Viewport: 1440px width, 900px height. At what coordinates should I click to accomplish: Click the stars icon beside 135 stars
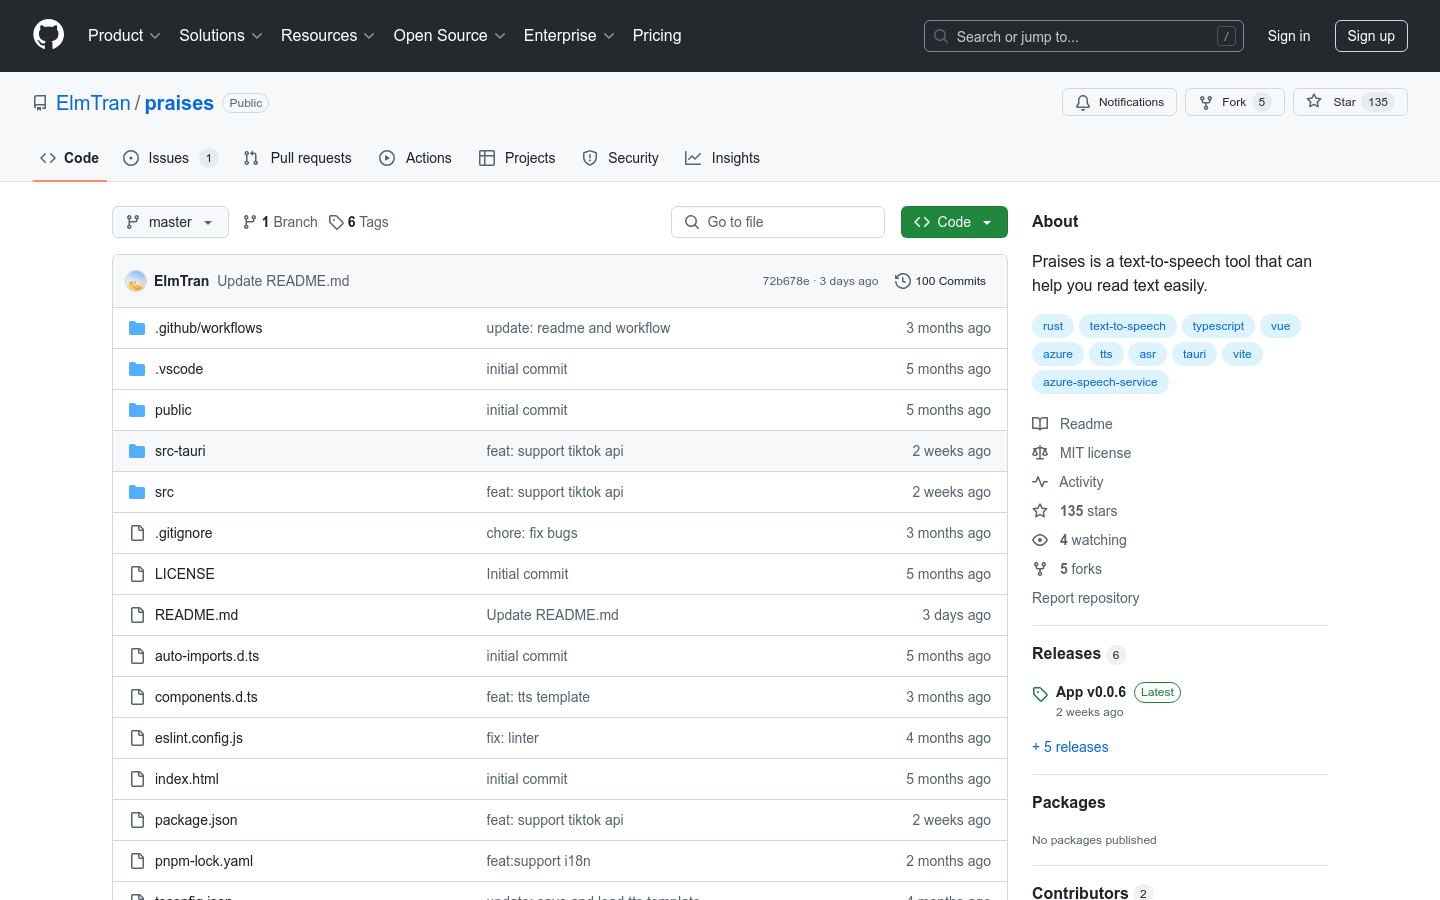pyautogui.click(x=1040, y=511)
